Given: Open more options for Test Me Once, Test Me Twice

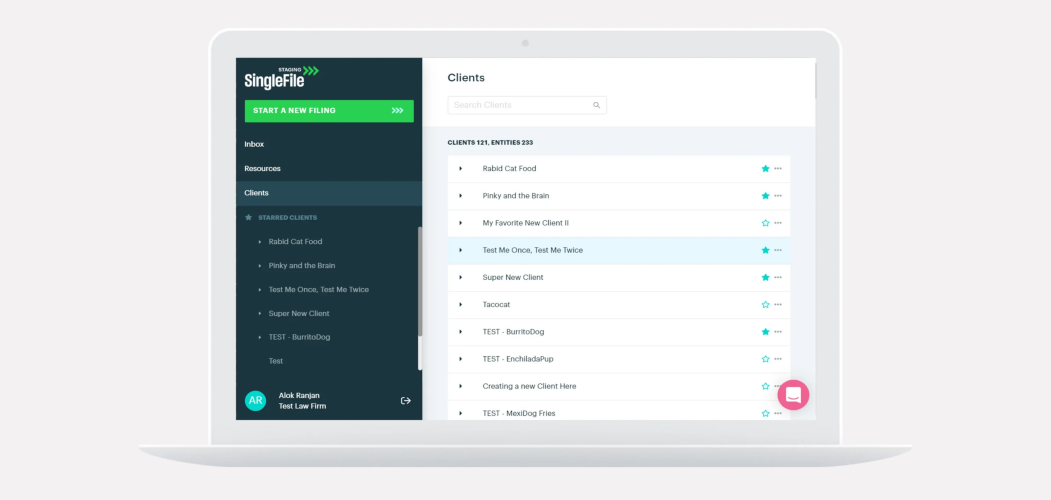Looking at the screenshot, I should click(778, 250).
